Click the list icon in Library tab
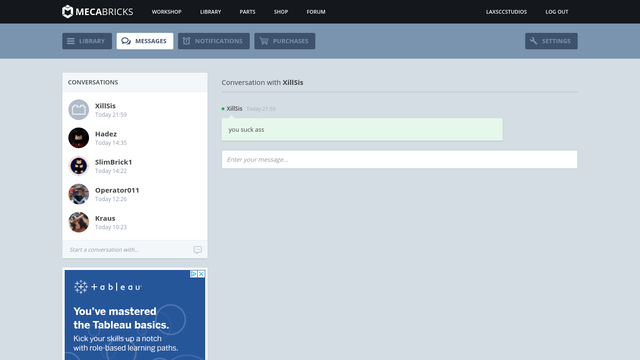Viewport: 640px width, 360px height. point(71,41)
